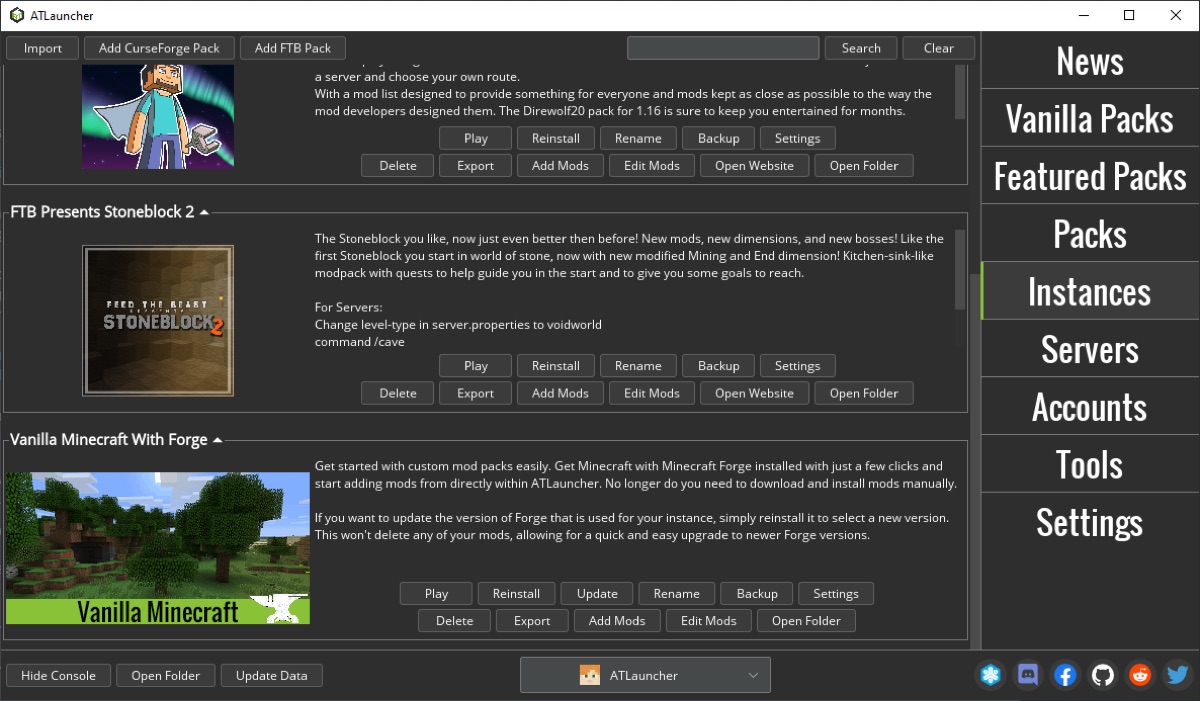Image resolution: width=1200 pixels, height=701 pixels.
Task: Click the Vanilla Minecraft pack image
Action: pyautogui.click(x=158, y=548)
